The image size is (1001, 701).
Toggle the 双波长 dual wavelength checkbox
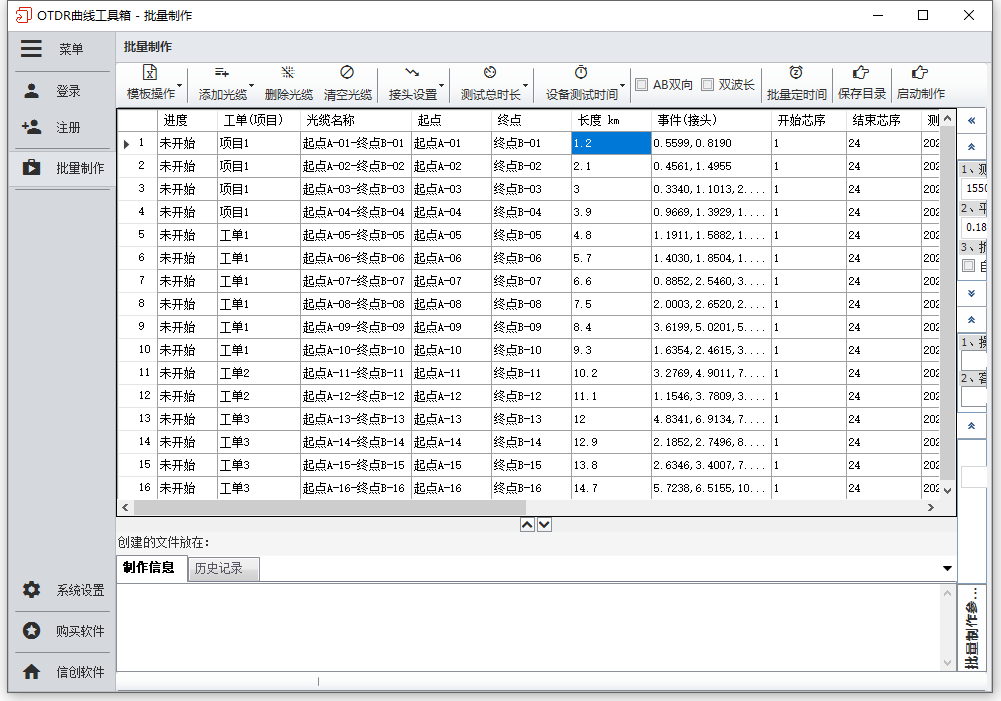pyautogui.click(x=707, y=85)
